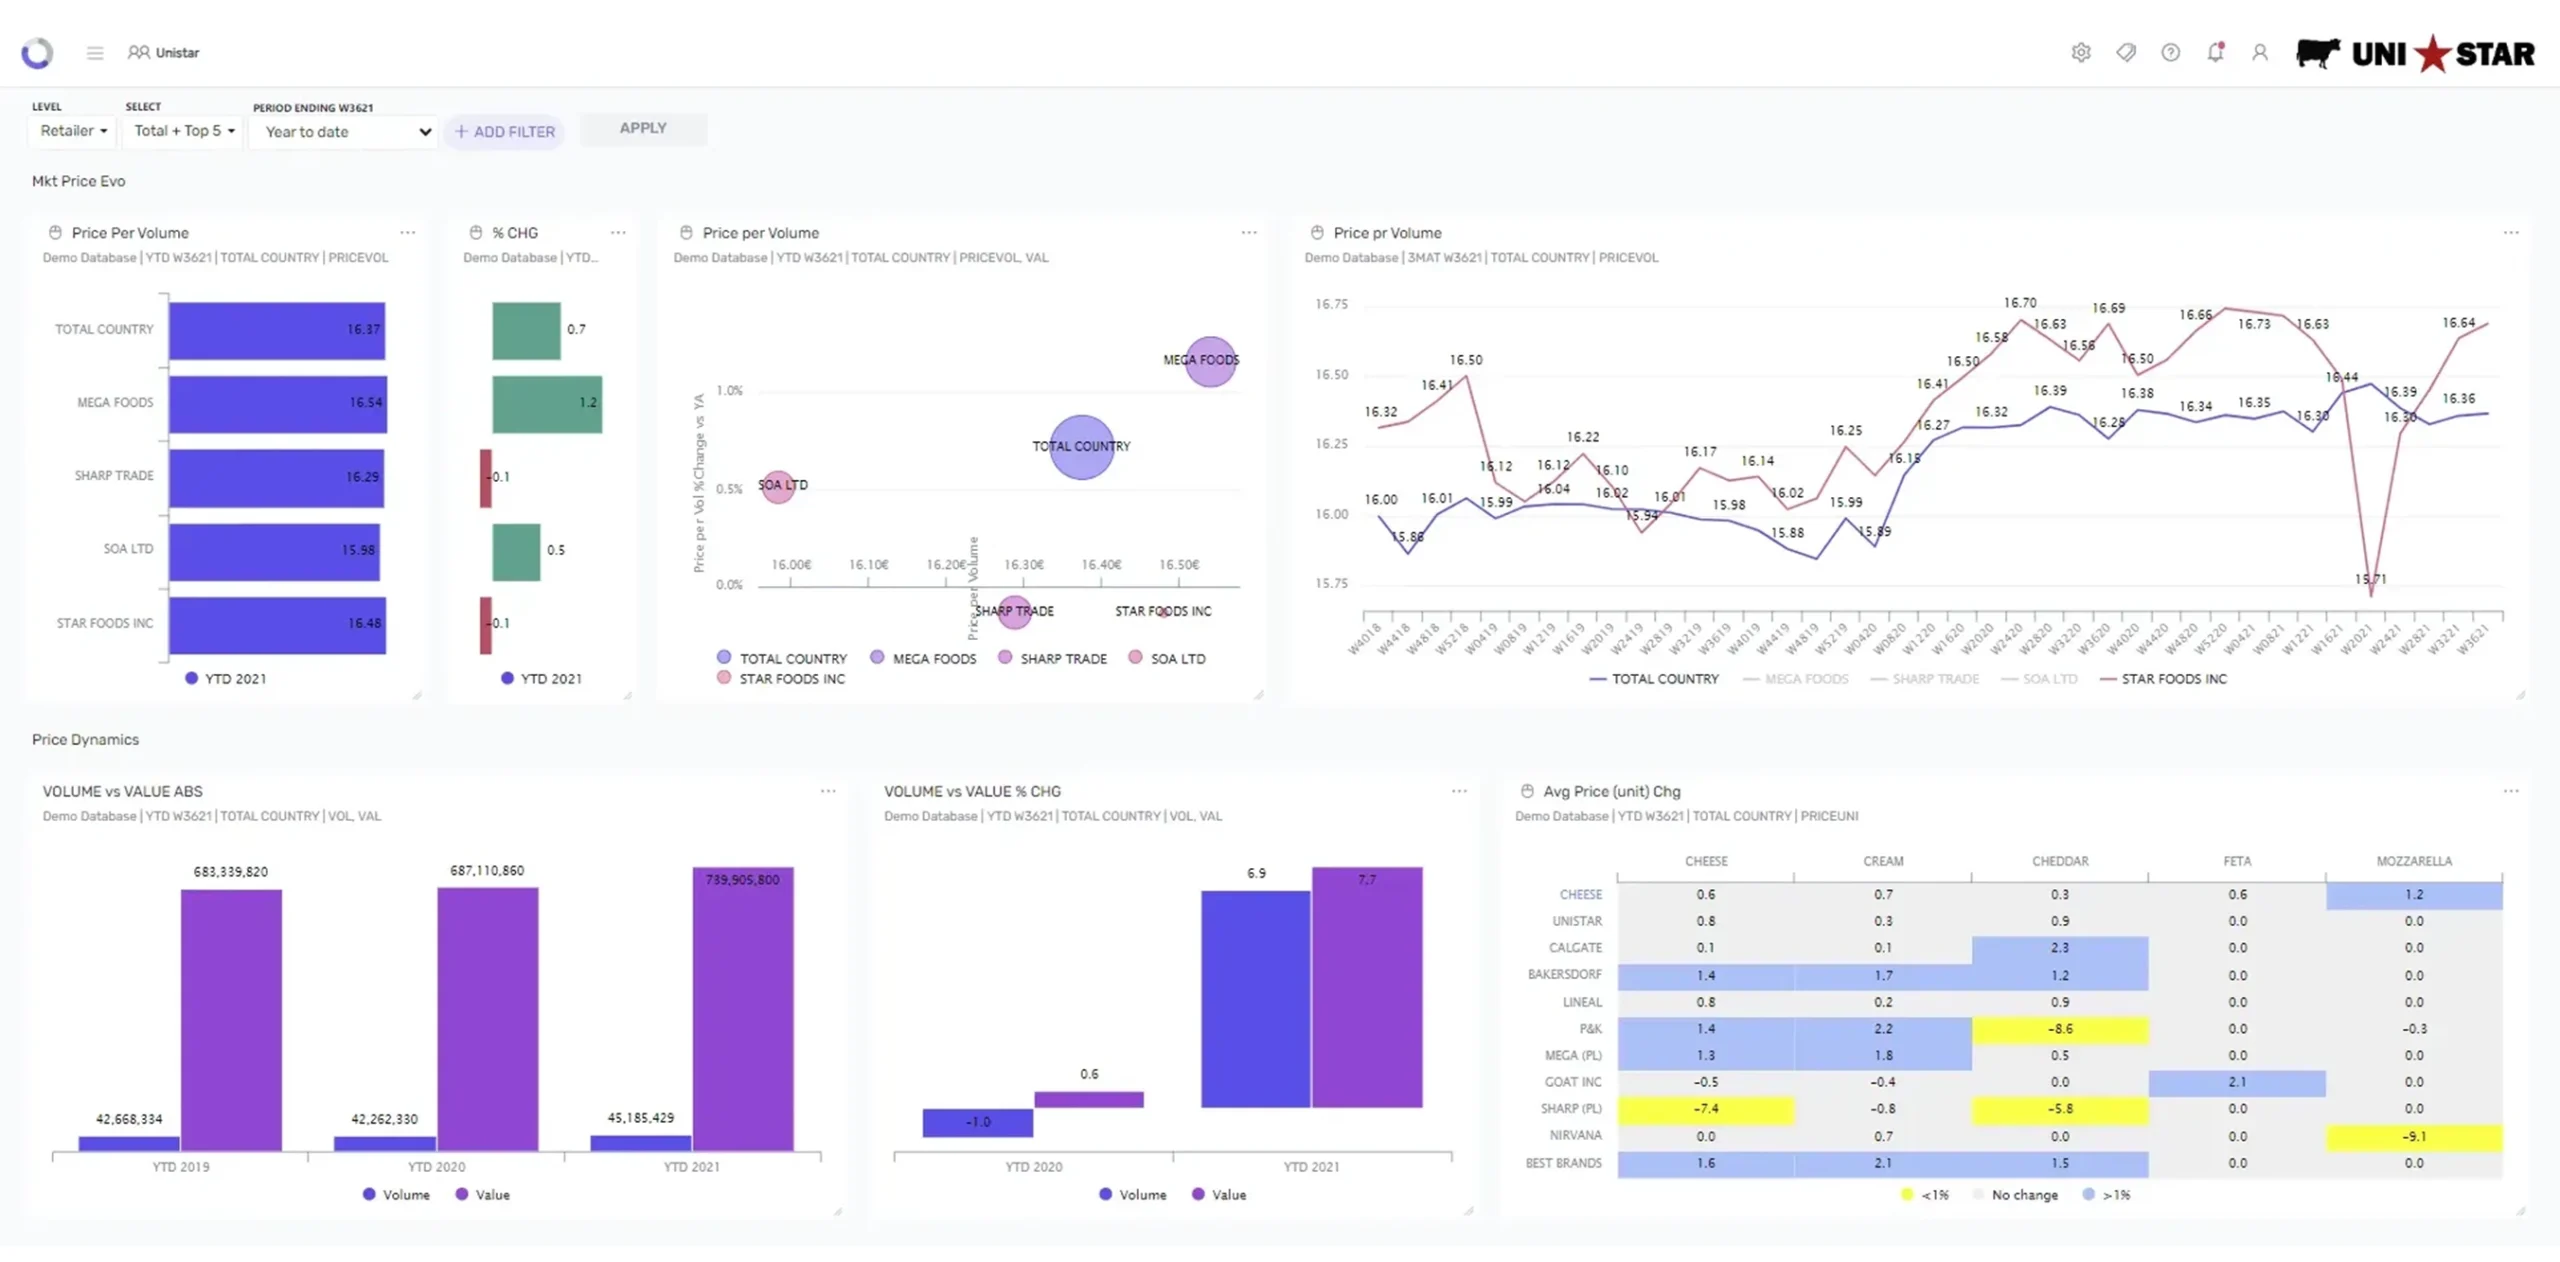
Task: Click the MOZZARELLA column header
Action: coord(2414,861)
